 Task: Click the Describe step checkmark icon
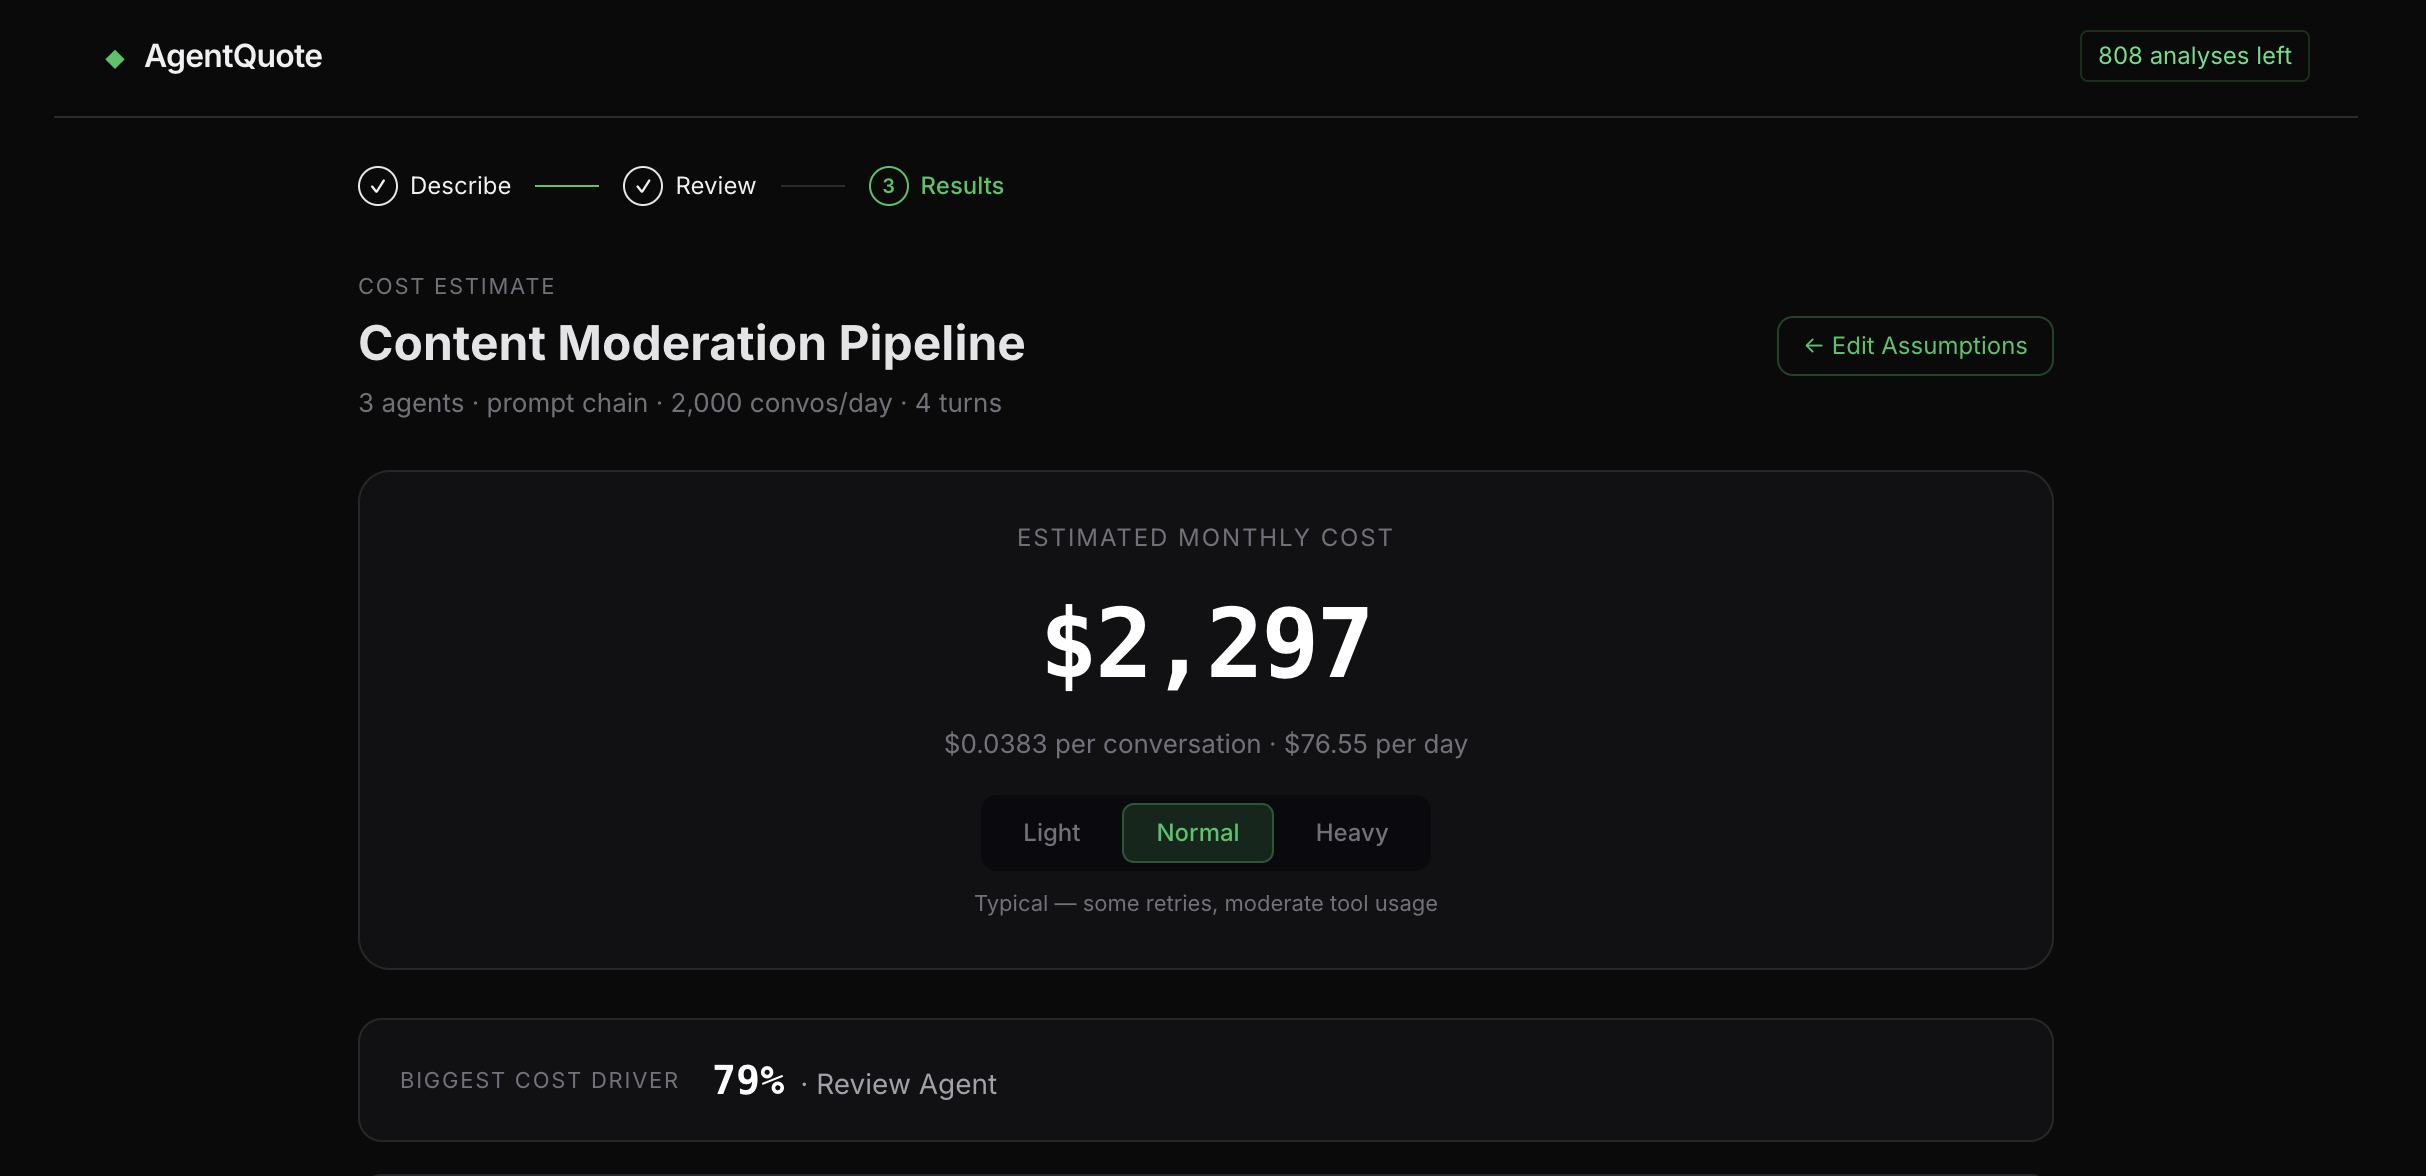pos(377,185)
